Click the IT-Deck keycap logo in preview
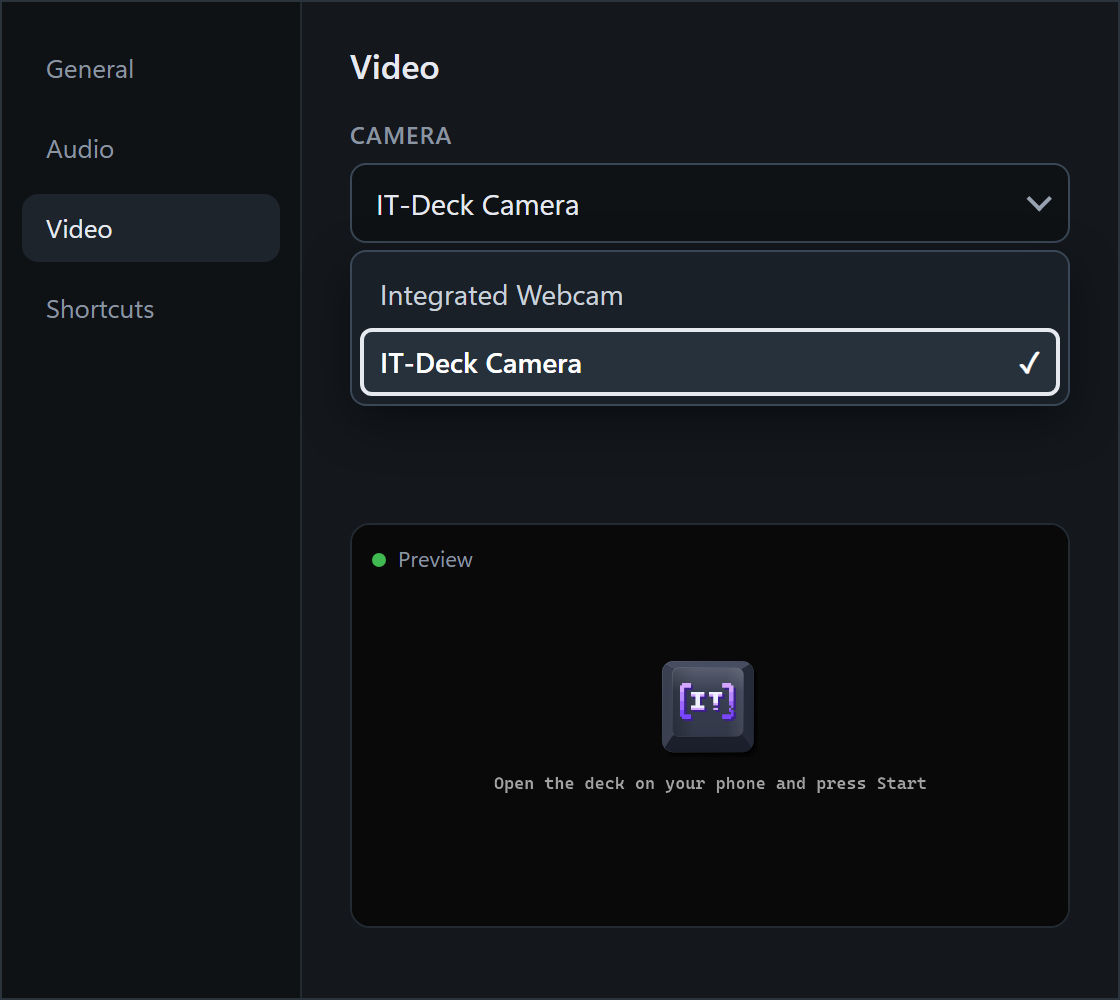The width and height of the screenshot is (1120, 1000). point(707,706)
